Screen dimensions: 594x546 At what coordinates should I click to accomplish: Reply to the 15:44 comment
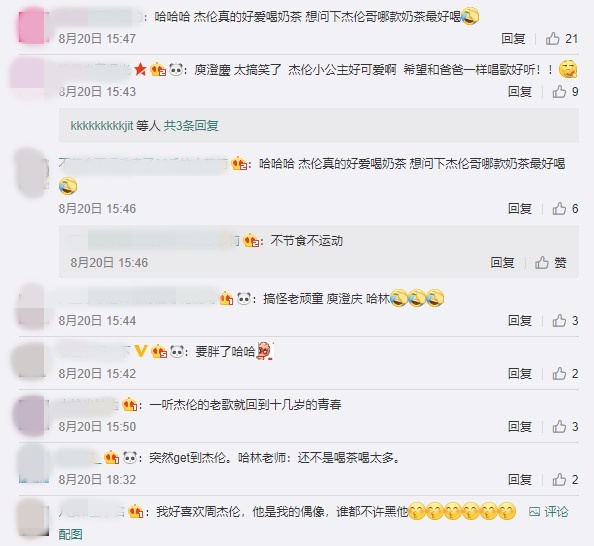(x=520, y=321)
